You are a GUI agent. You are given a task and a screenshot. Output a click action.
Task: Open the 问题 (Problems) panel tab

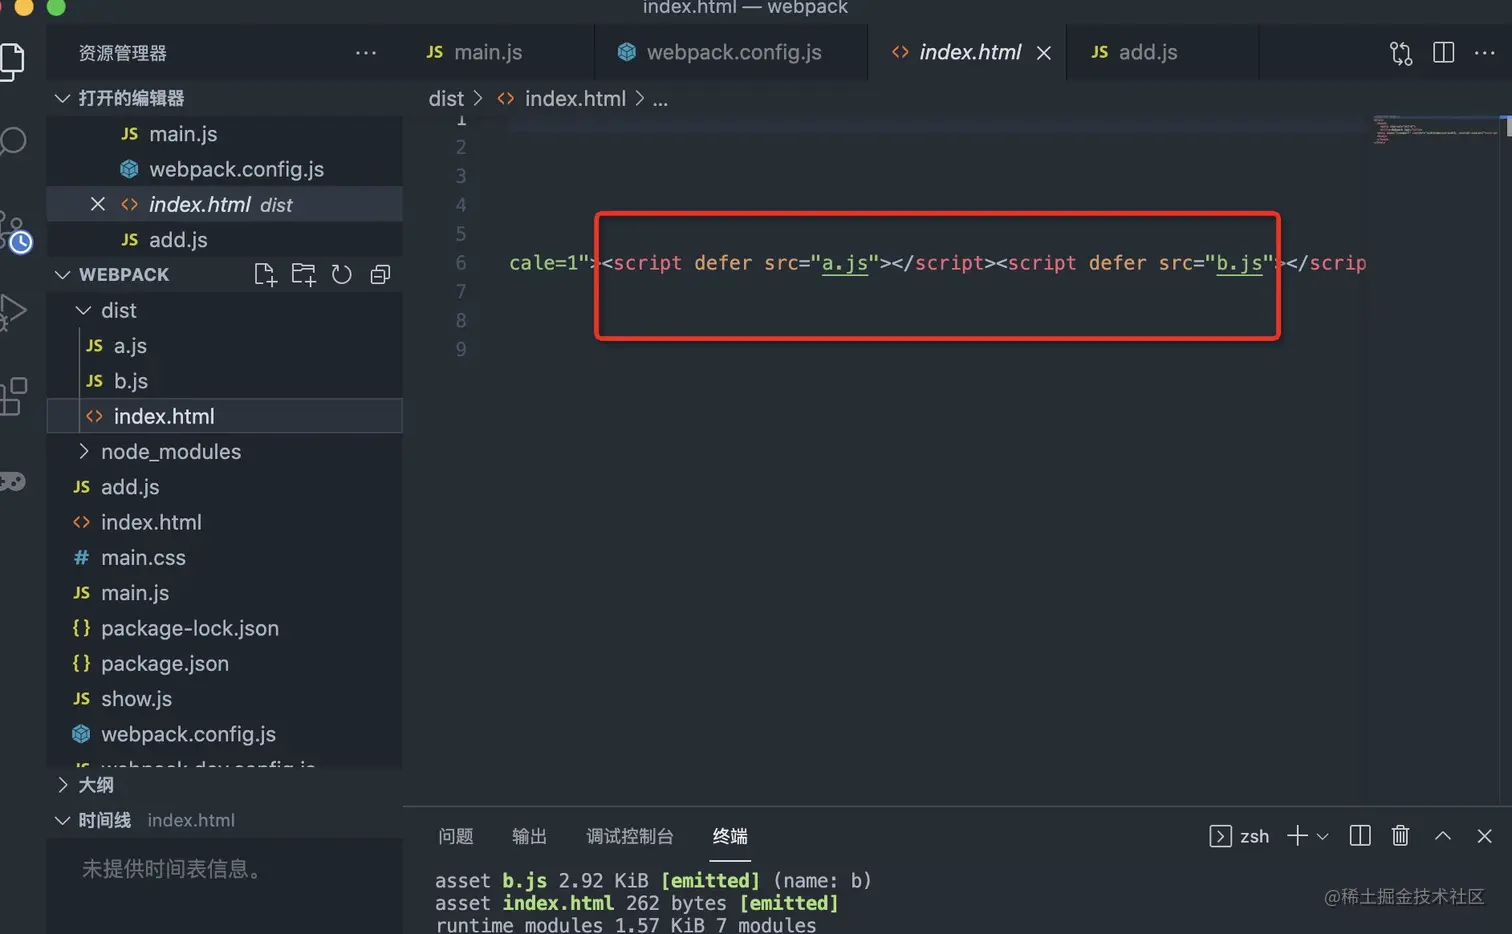pyautogui.click(x=456, y=836)
